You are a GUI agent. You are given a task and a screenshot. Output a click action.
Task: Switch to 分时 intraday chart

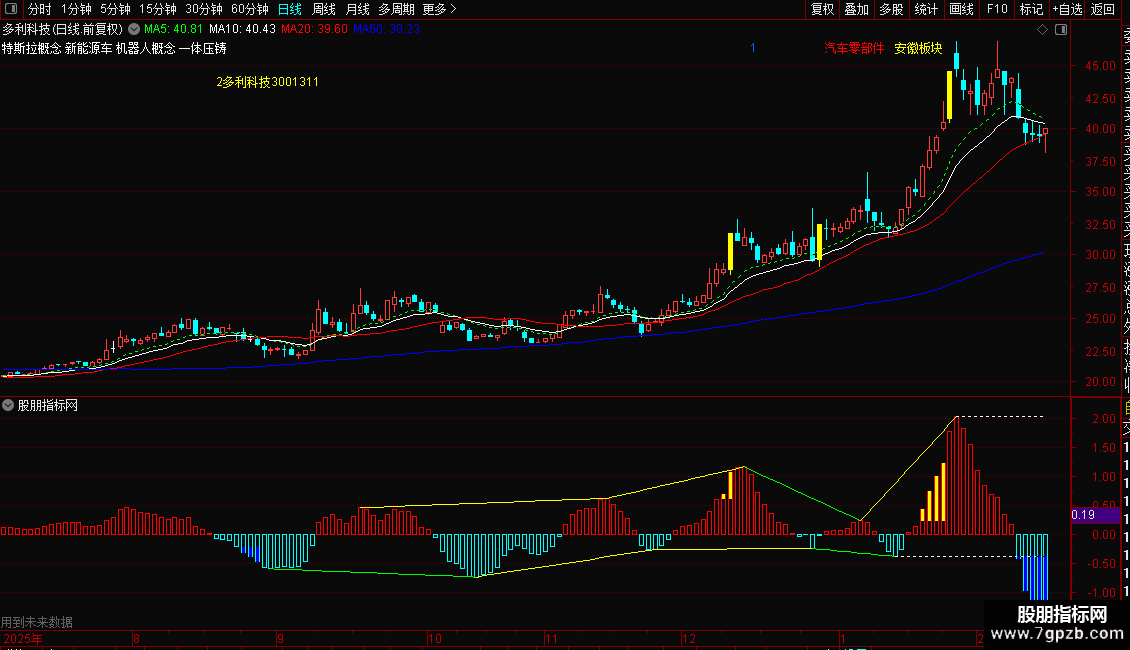(40, 9)
